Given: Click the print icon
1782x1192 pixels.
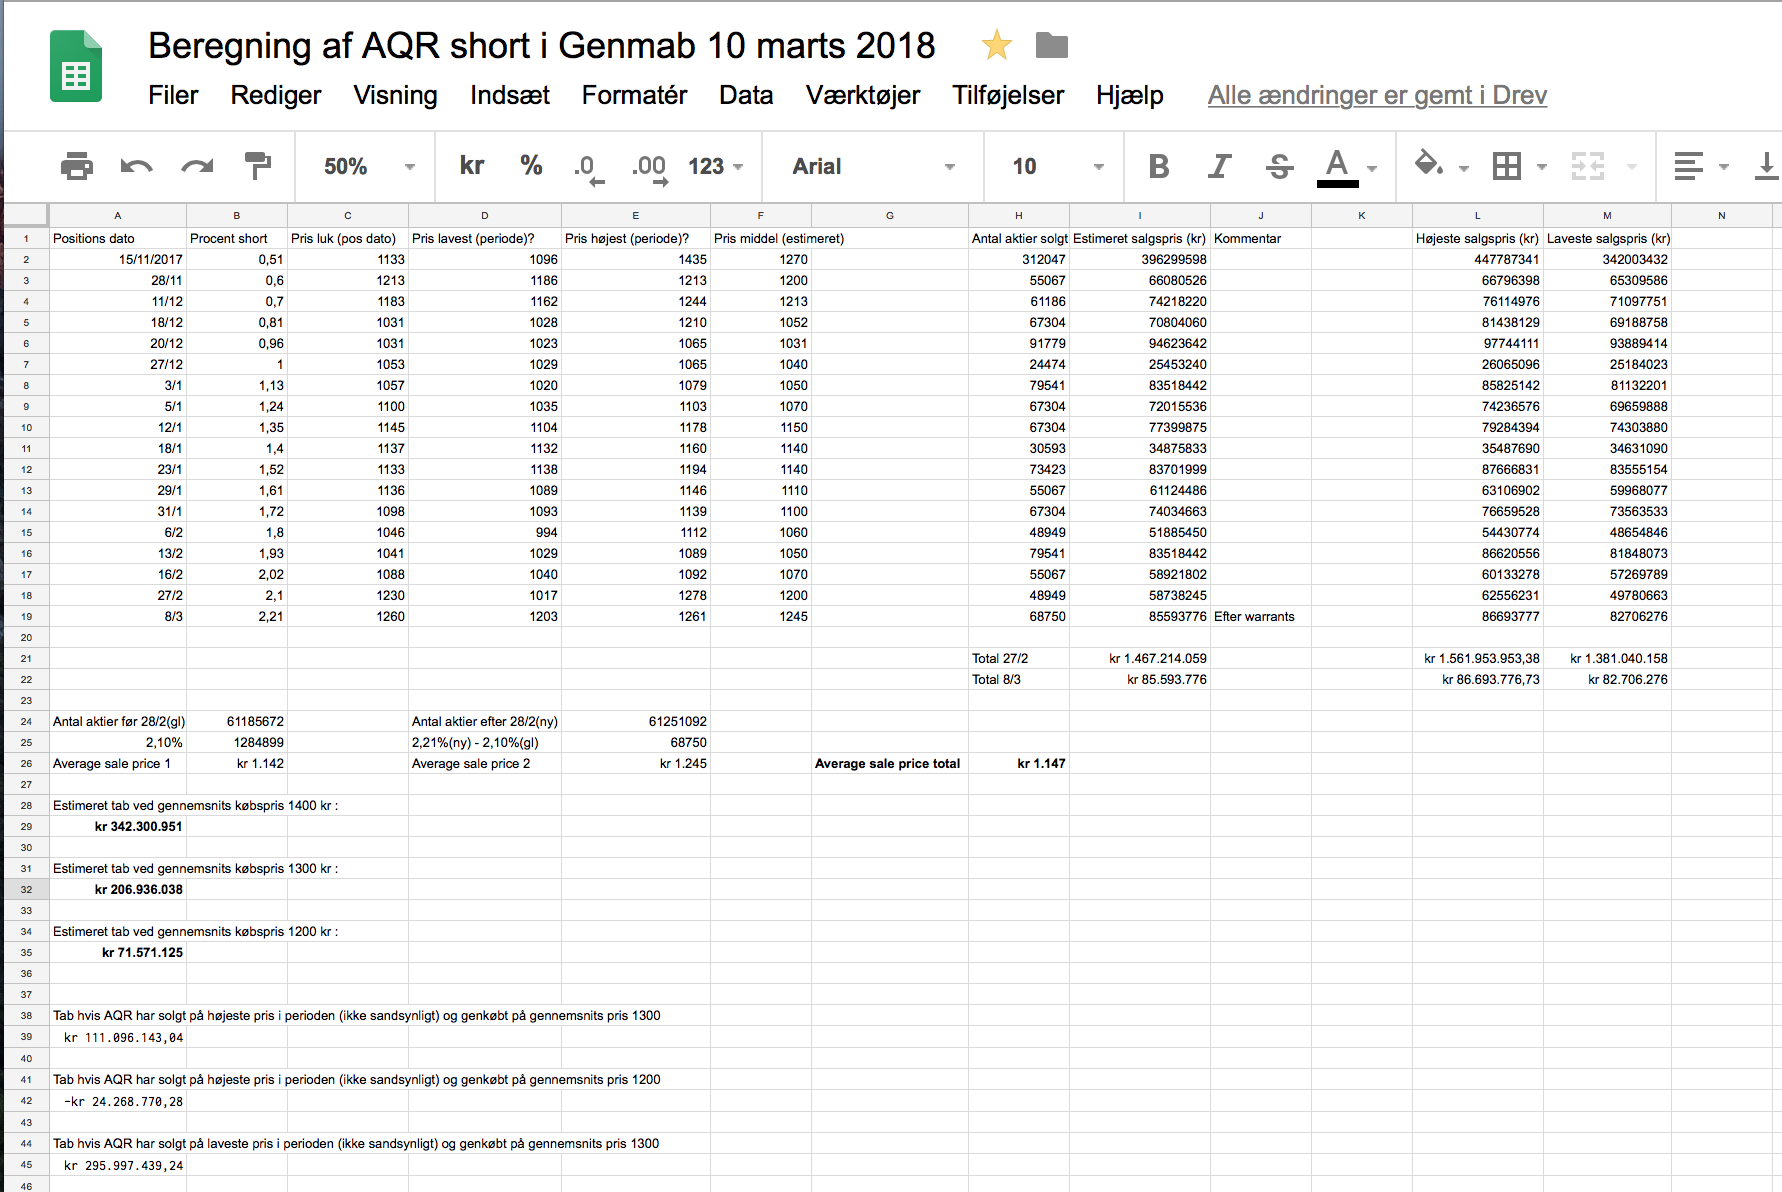Looking at the screenshot, I should coord(77,166).
